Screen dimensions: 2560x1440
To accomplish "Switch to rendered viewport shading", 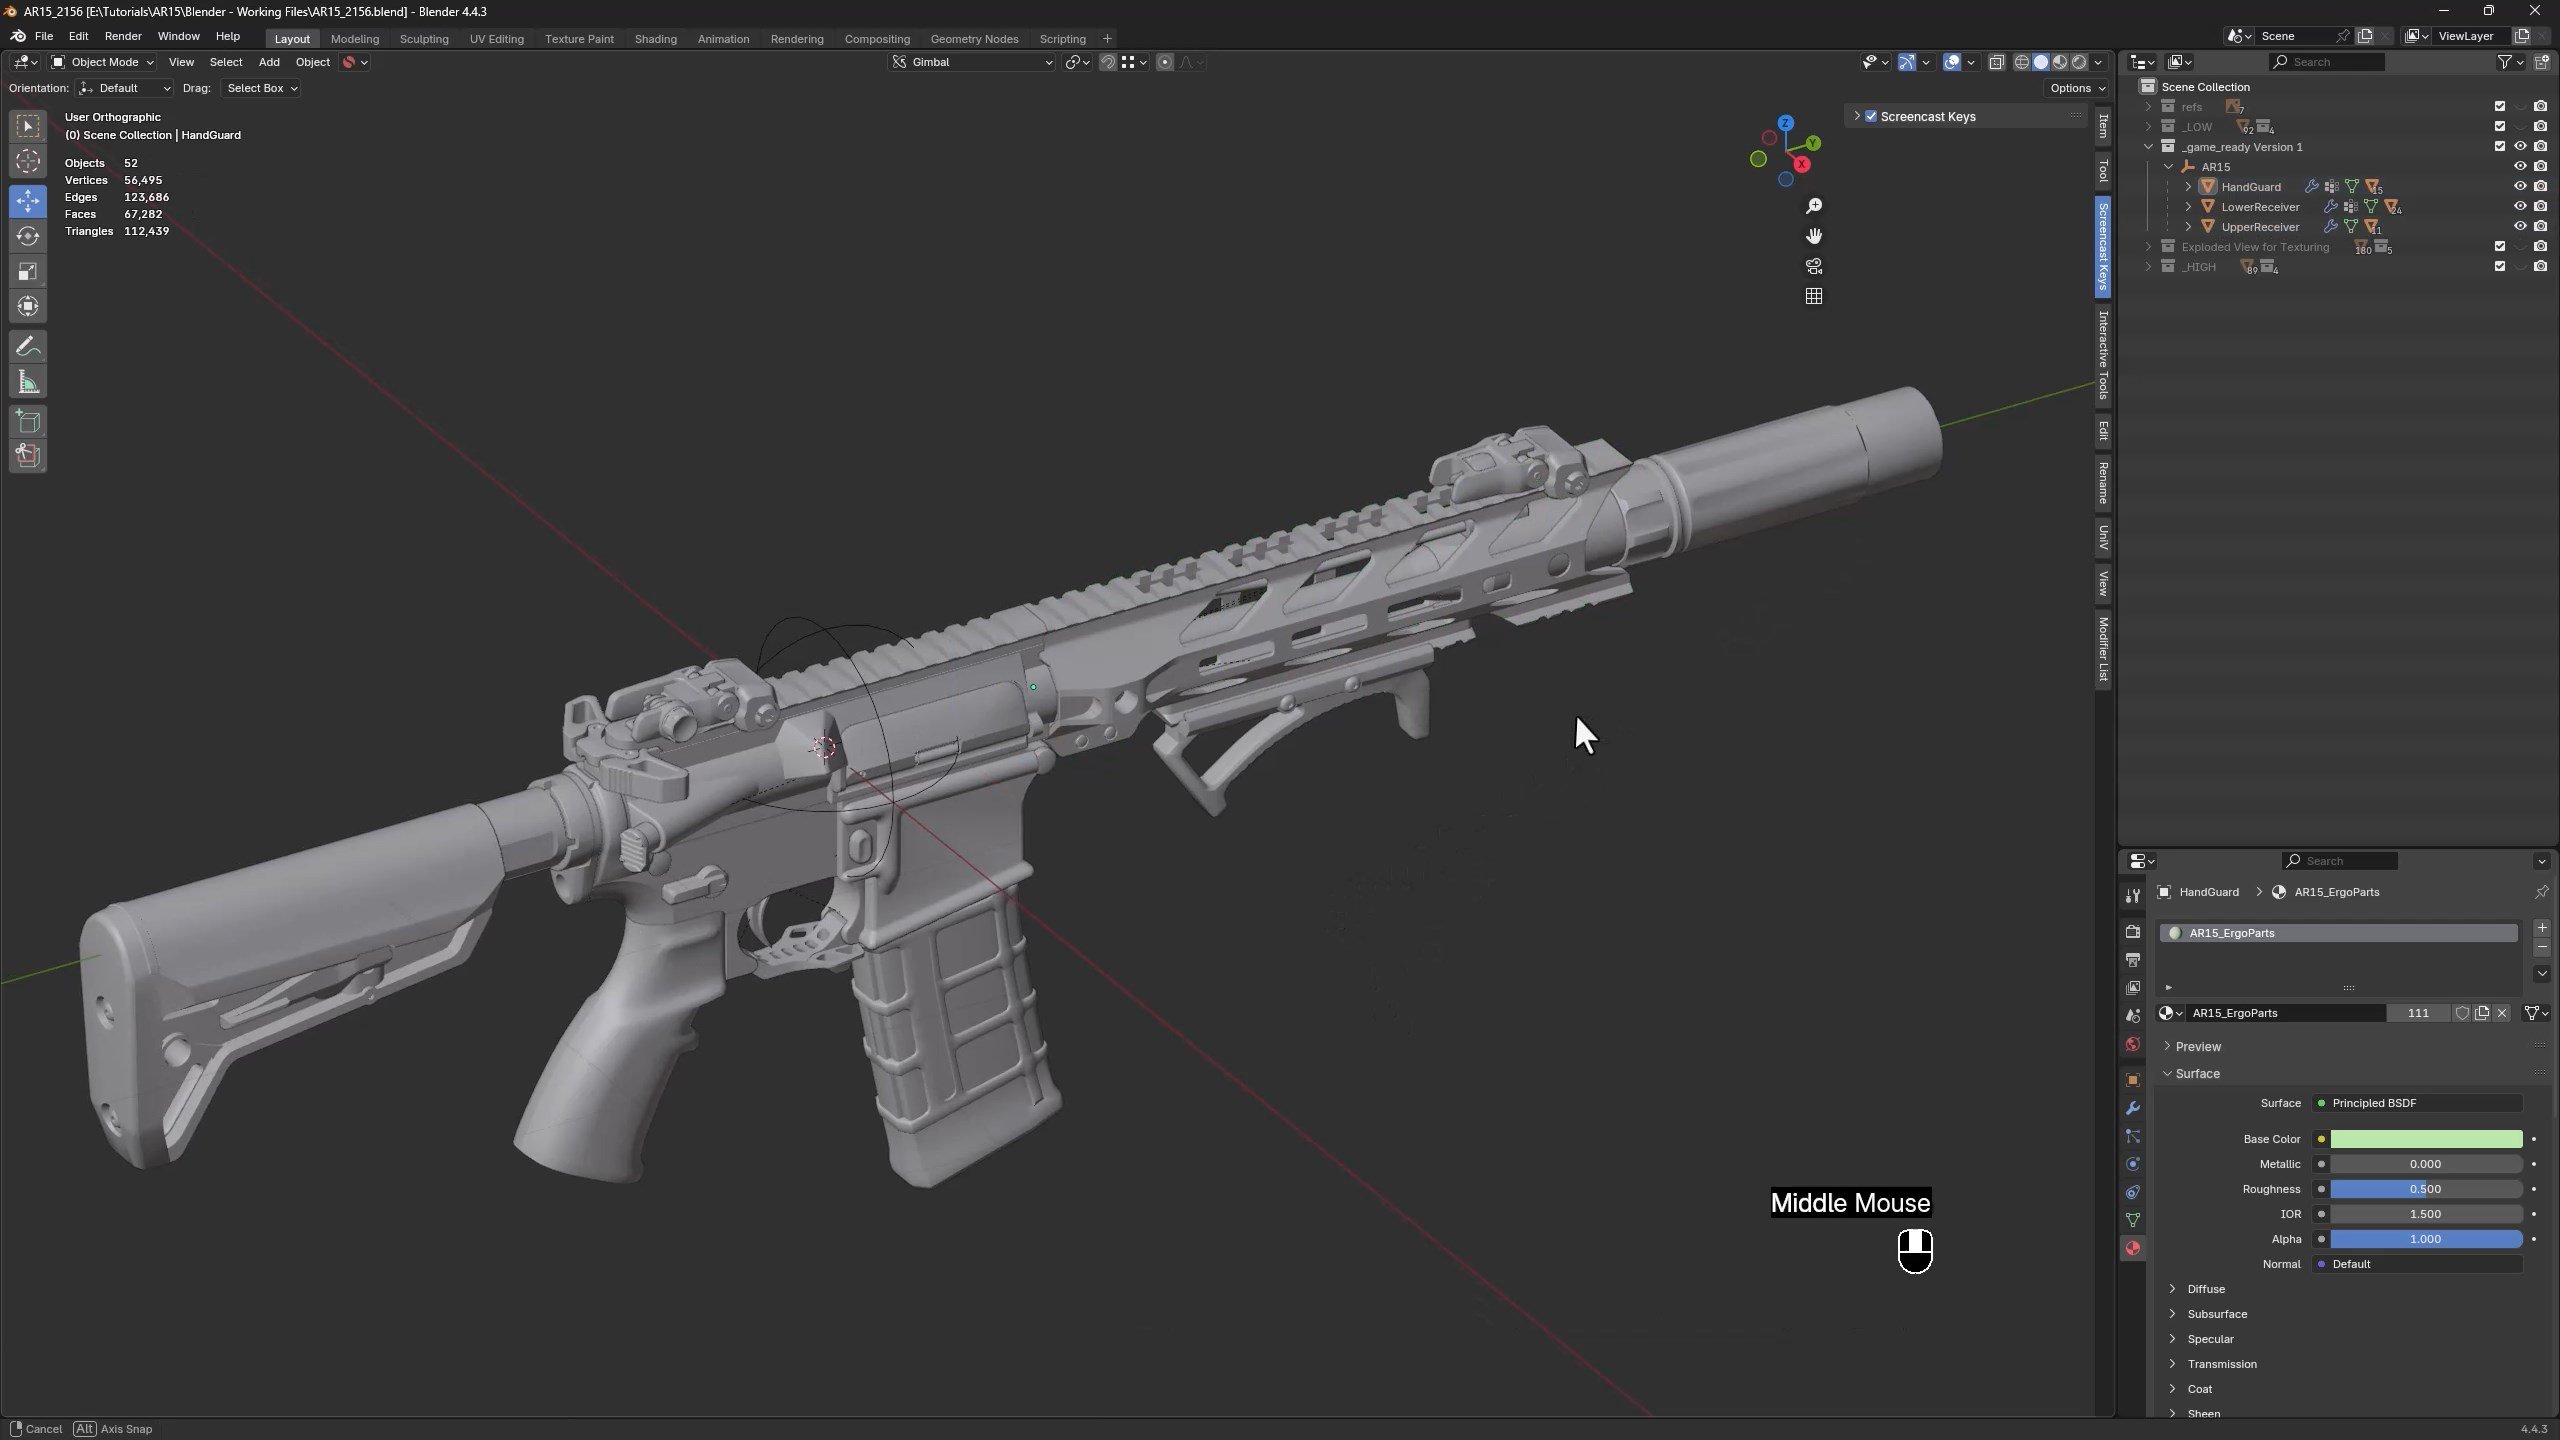I will [2079, 62].
